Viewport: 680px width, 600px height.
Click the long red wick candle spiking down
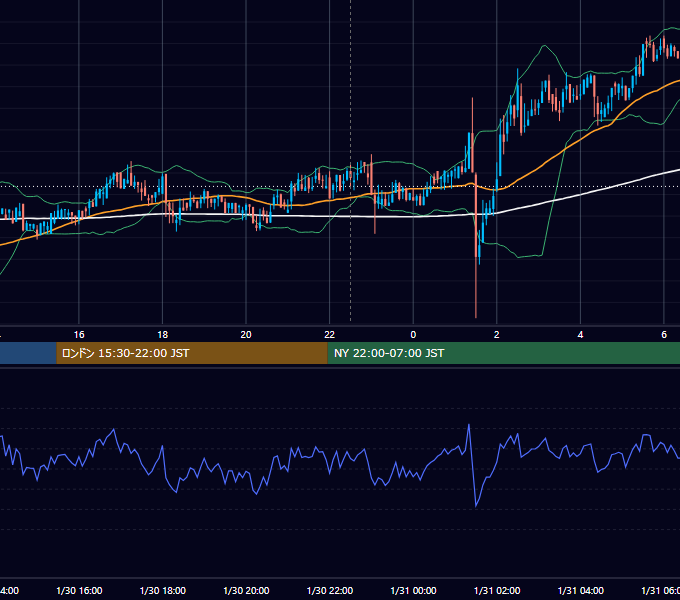476,245
